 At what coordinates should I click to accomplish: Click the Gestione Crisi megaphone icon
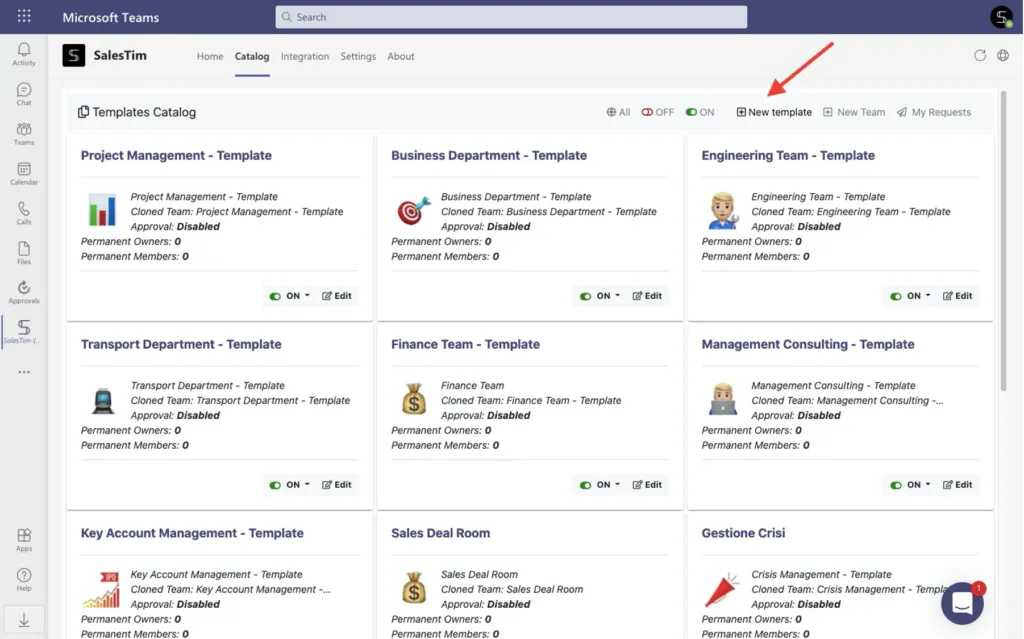721,589
